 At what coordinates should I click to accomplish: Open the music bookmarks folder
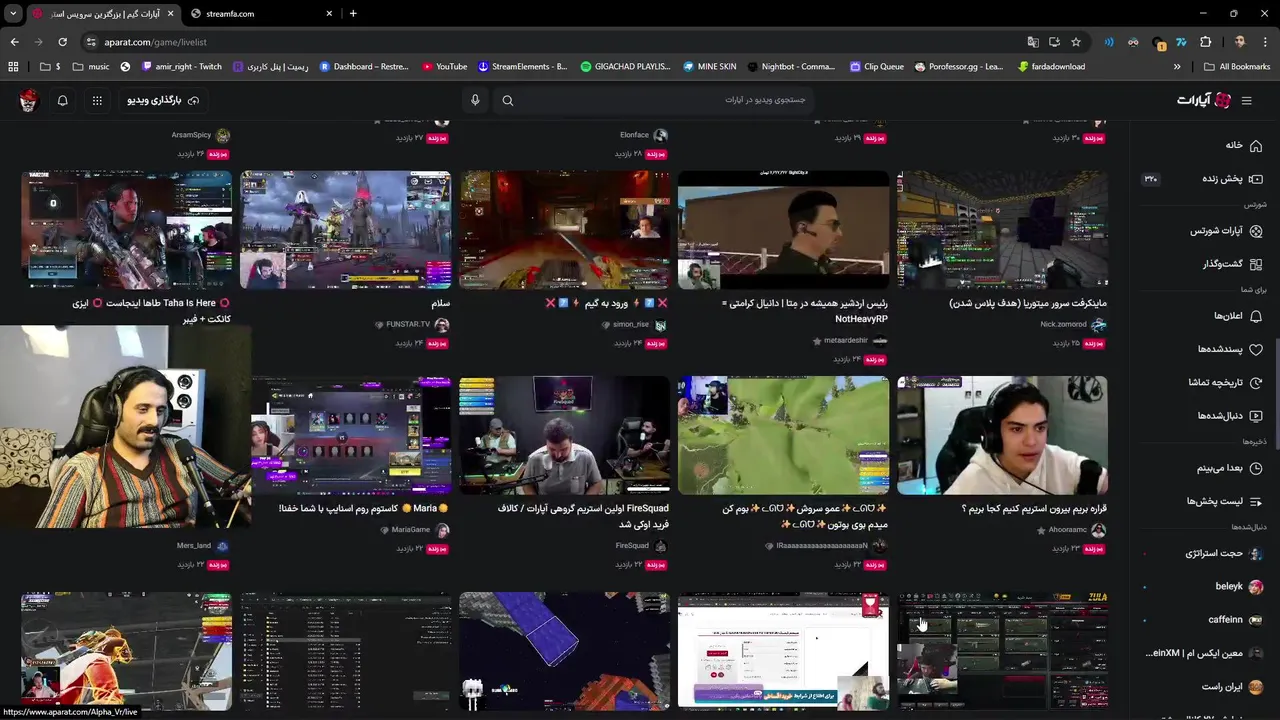point(91,67)
